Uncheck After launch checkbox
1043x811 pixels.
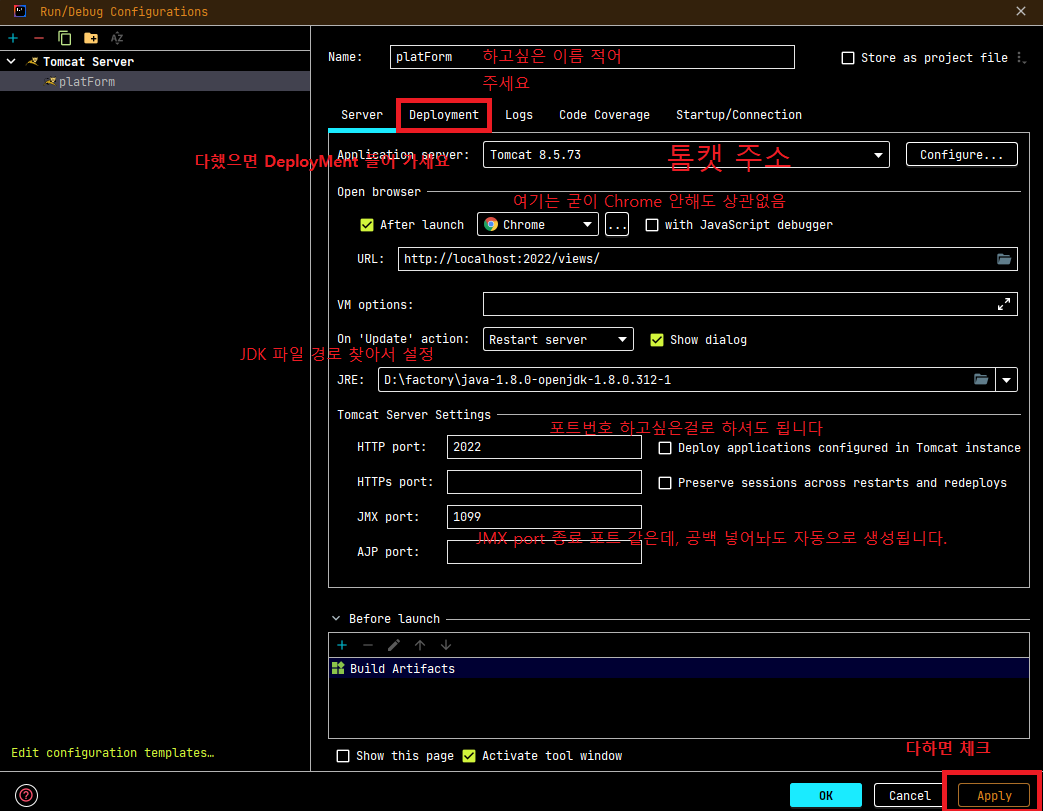pos(367,225)
